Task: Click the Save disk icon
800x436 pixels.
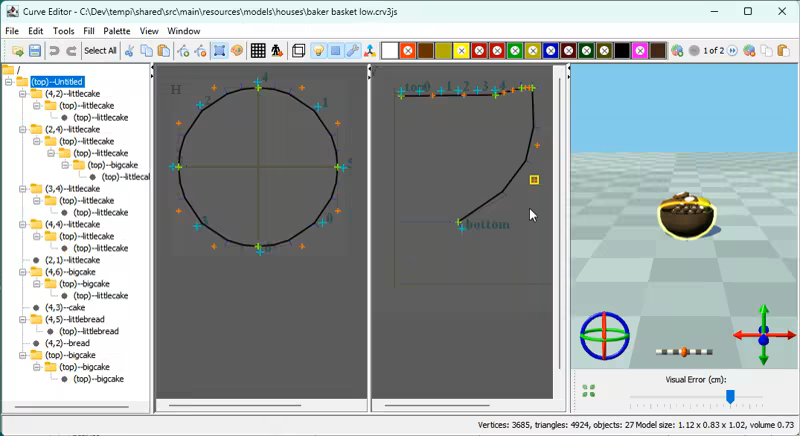Action: pos(35,50)
